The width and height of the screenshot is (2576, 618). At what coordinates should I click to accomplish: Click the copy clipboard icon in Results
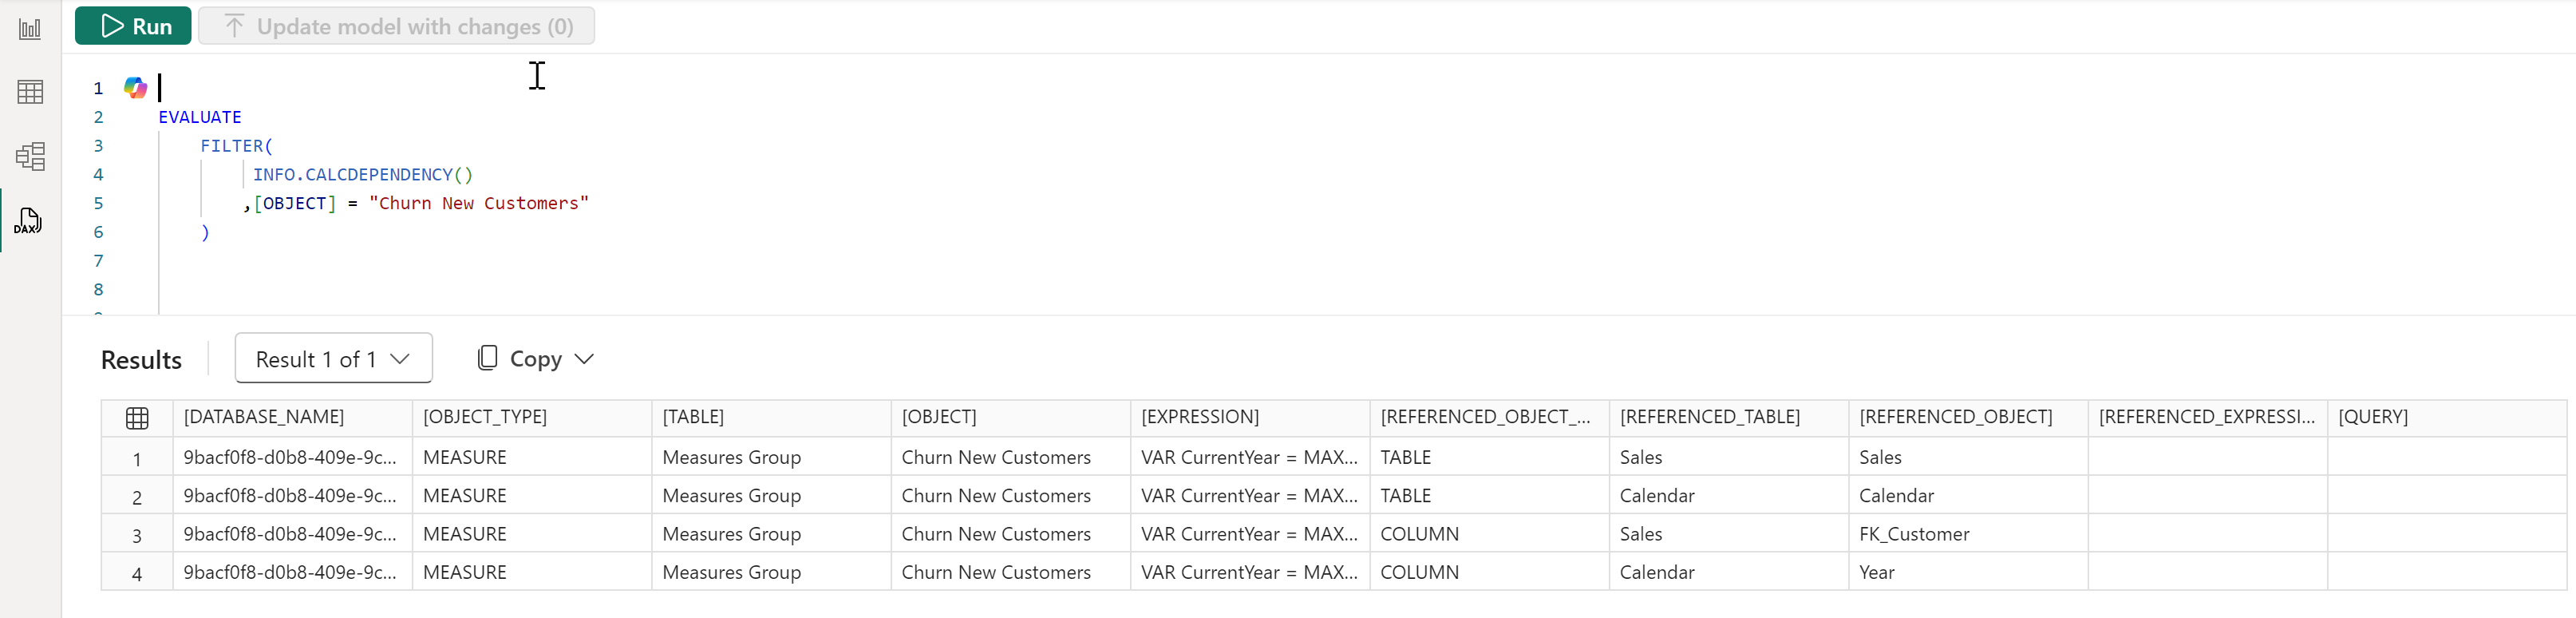(x=487, y=358)
